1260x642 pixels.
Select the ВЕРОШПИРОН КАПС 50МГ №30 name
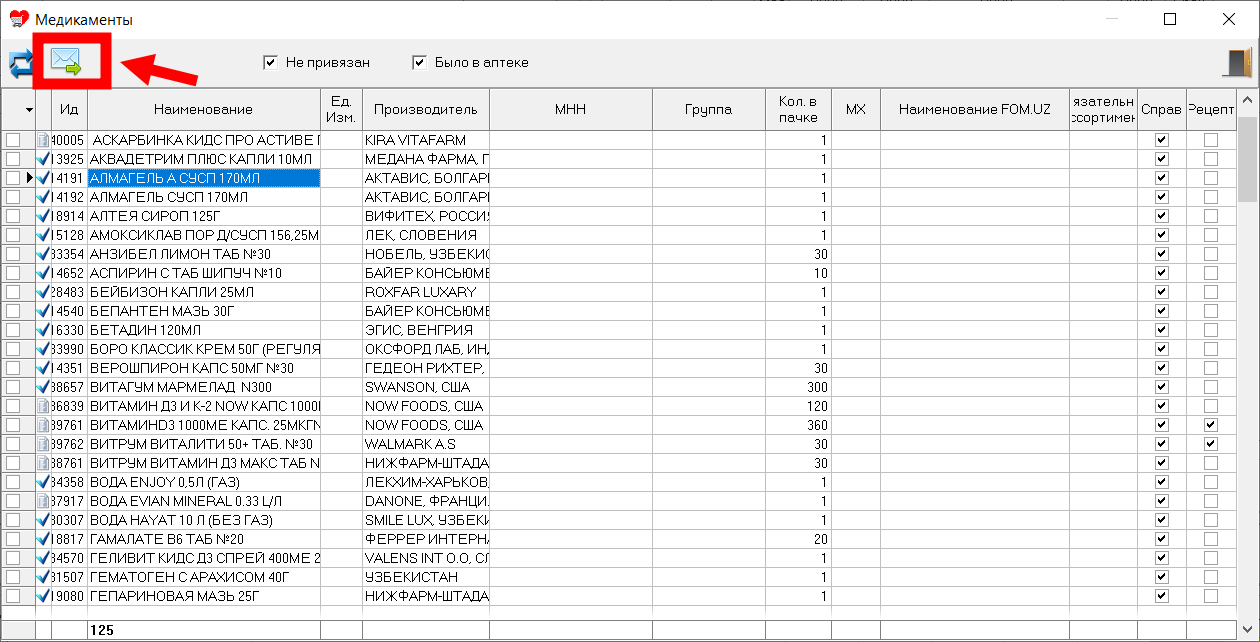pos(204,368)
